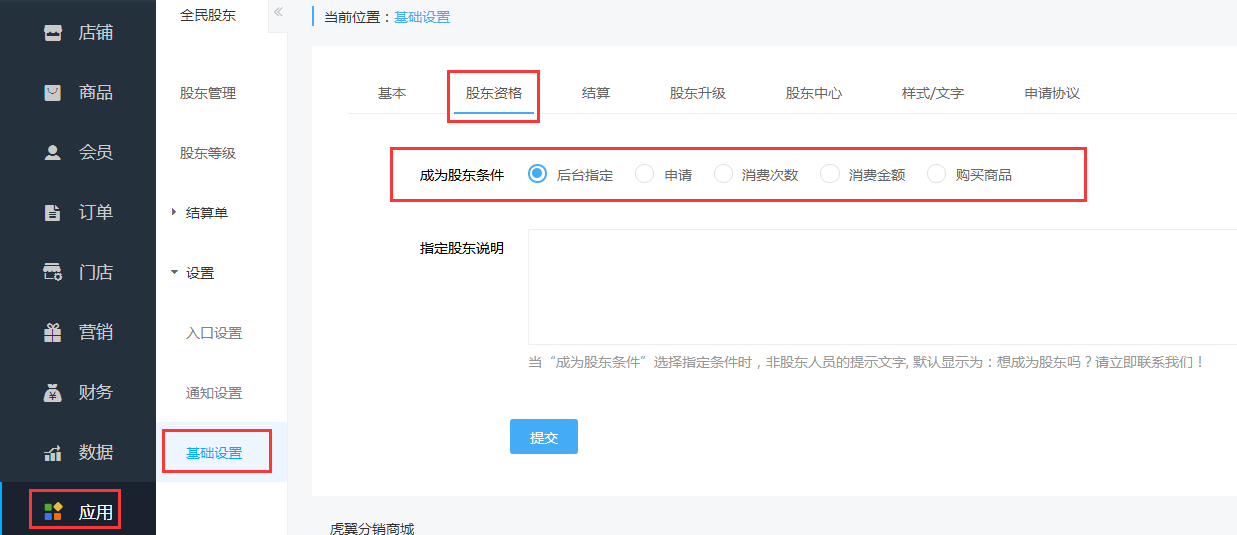The width and height of the screenshot is (1237, 535).
Task: Select the 申请 radio option
Action: coord(645,174)
